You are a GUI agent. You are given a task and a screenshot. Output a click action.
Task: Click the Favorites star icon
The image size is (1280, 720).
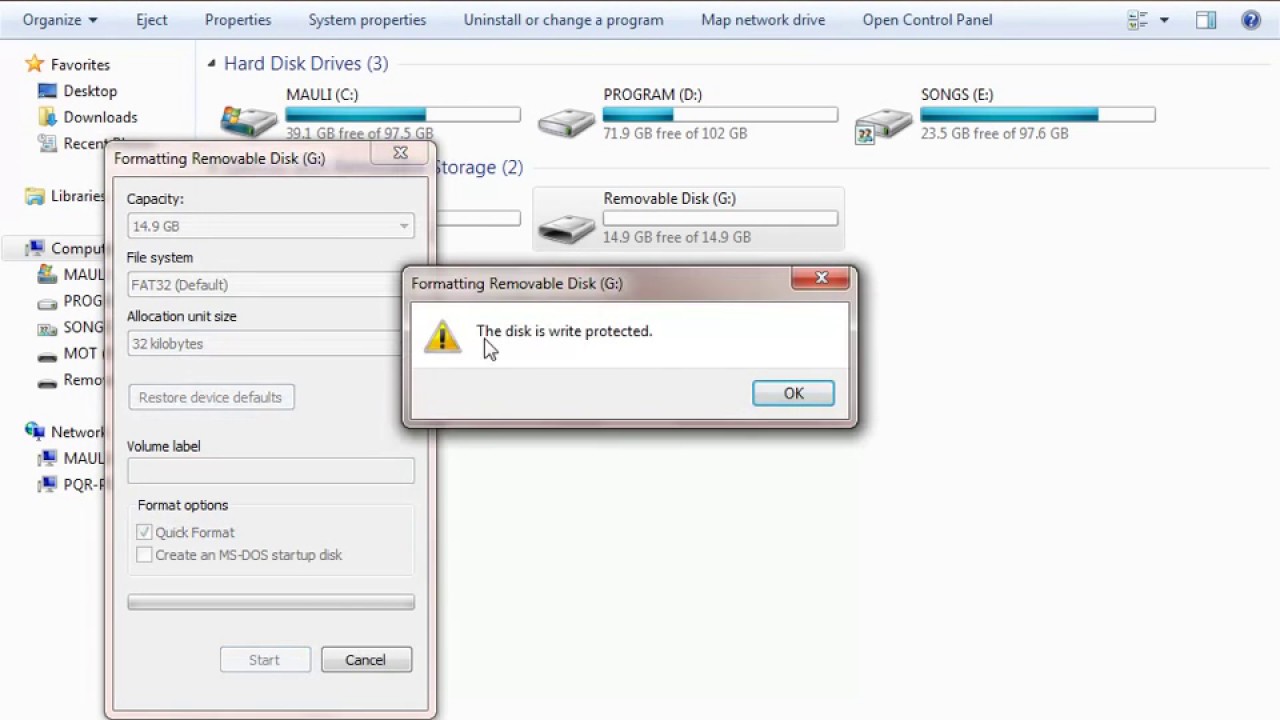tap(35, 64)
